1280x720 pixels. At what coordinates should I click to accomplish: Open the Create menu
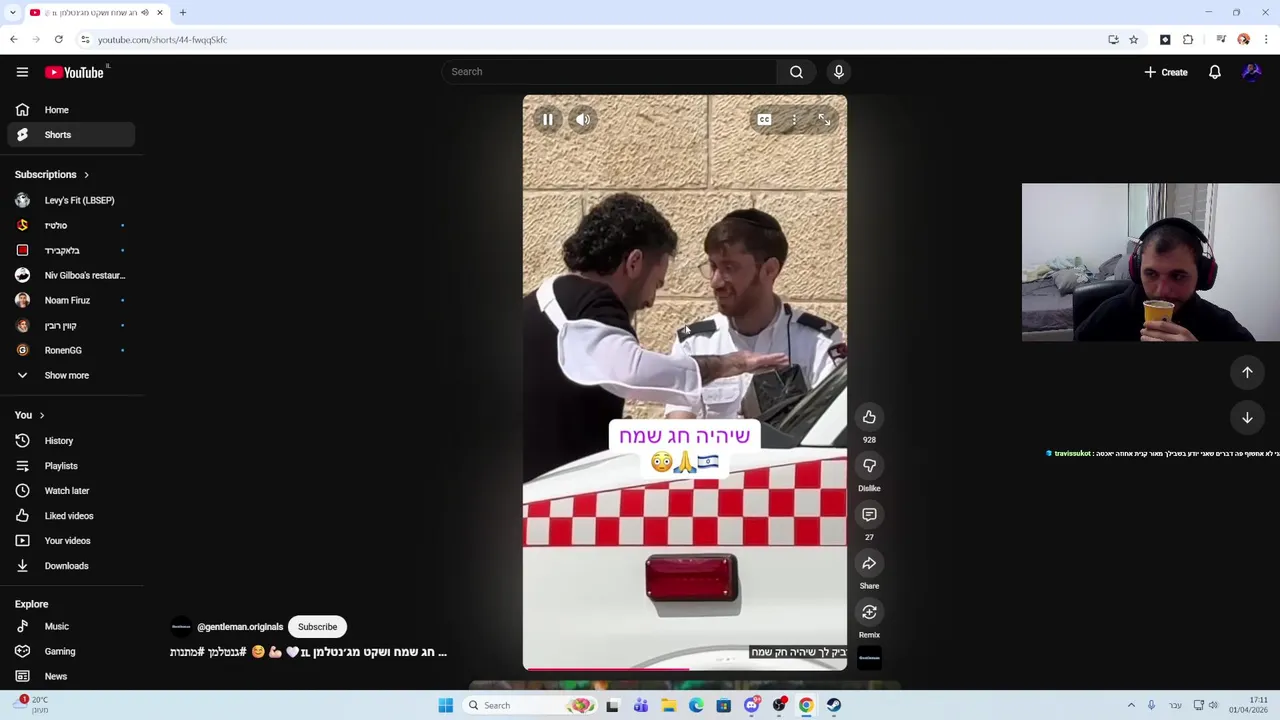click(1166, 72)
